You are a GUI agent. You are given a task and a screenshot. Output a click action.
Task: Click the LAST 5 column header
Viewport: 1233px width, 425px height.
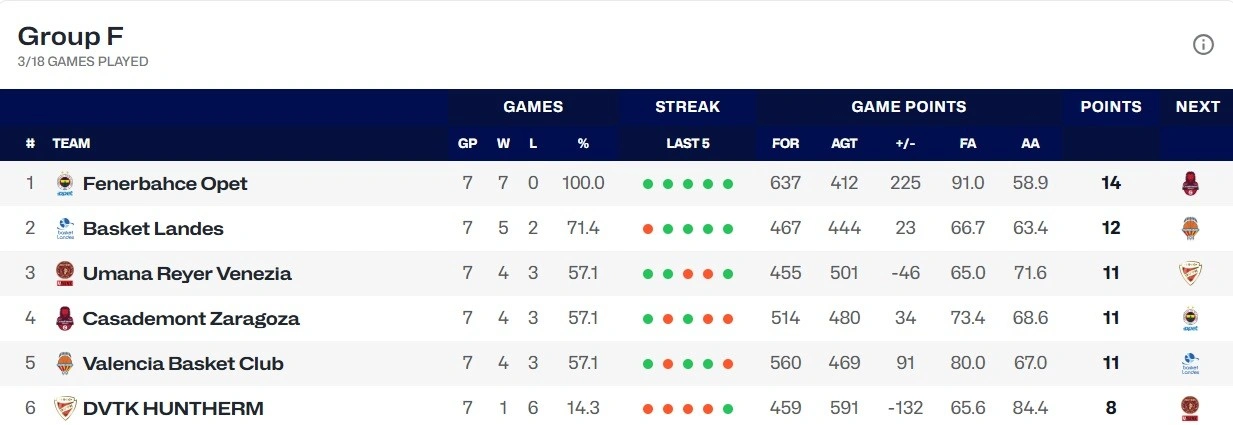tap(687, 143)
